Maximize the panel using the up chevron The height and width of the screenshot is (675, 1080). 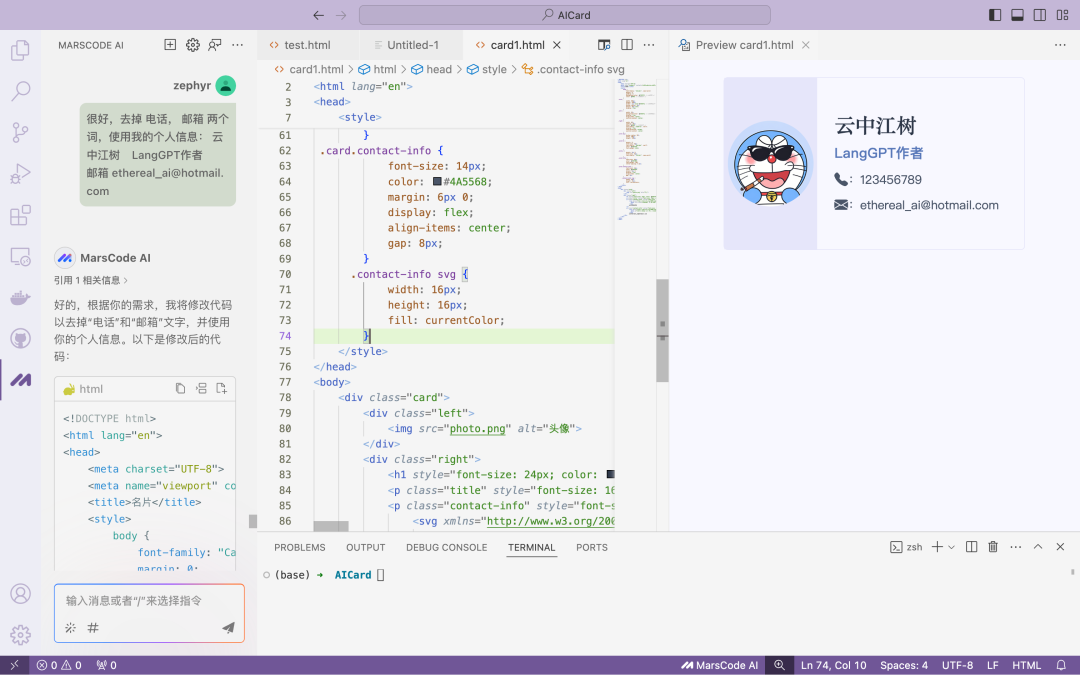pyautogui.click(x=1038, y=547)
